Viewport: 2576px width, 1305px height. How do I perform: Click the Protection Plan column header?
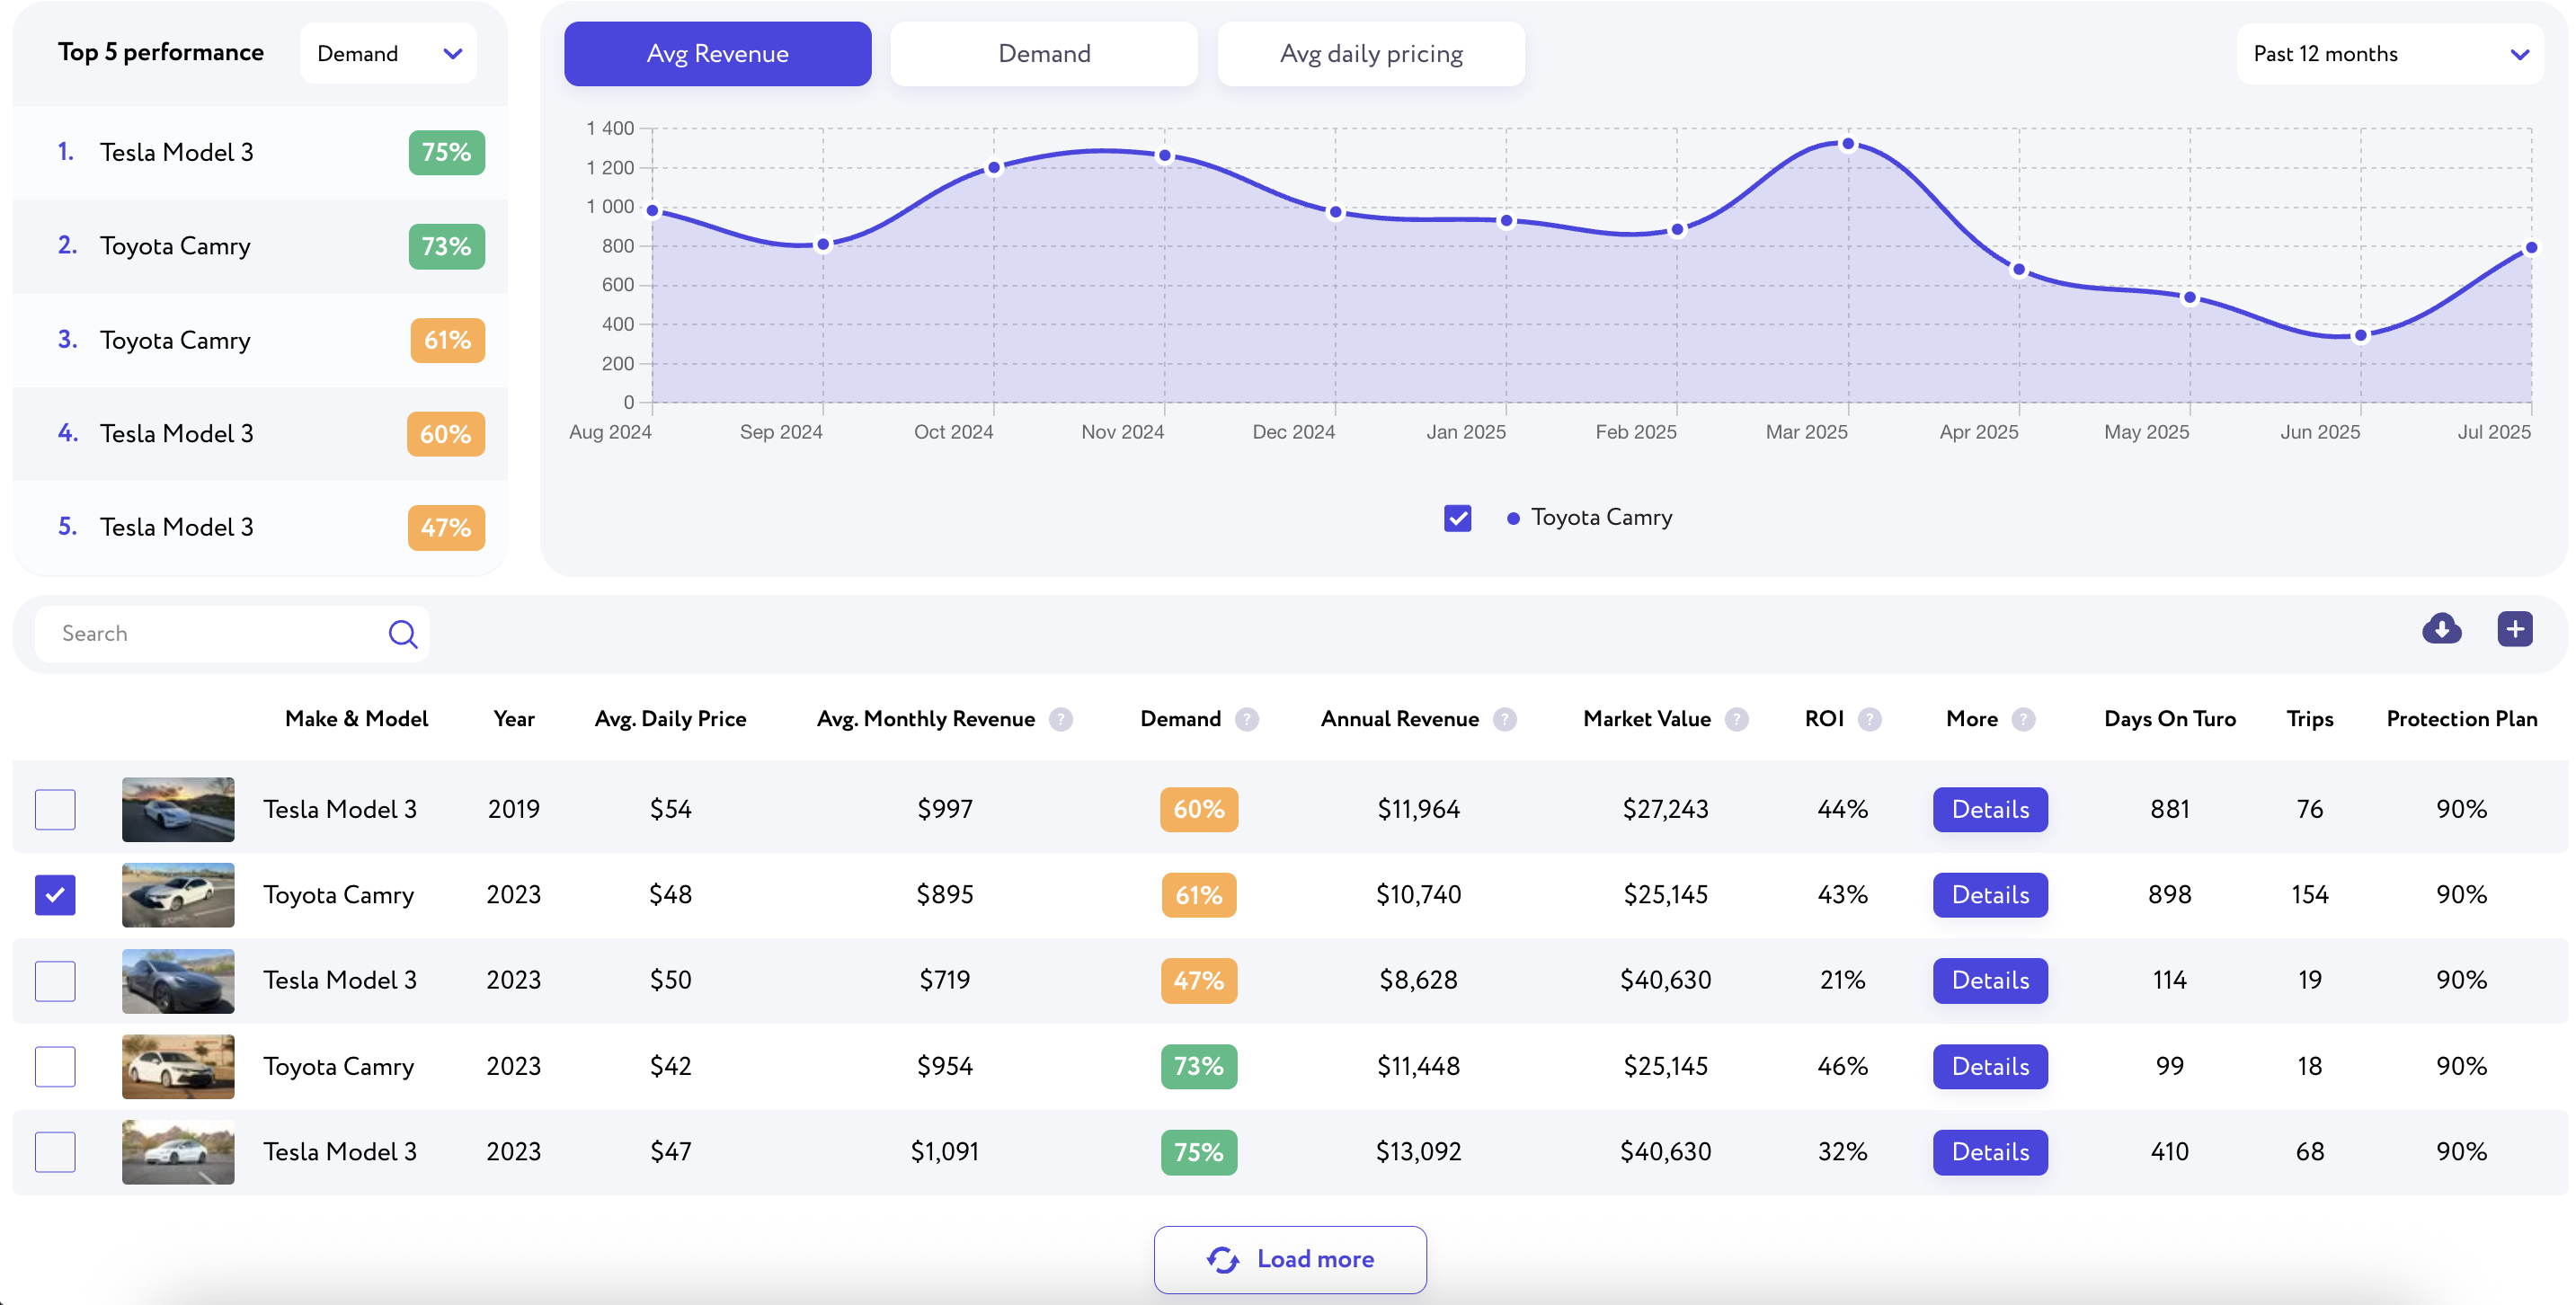coord(2462,719)
